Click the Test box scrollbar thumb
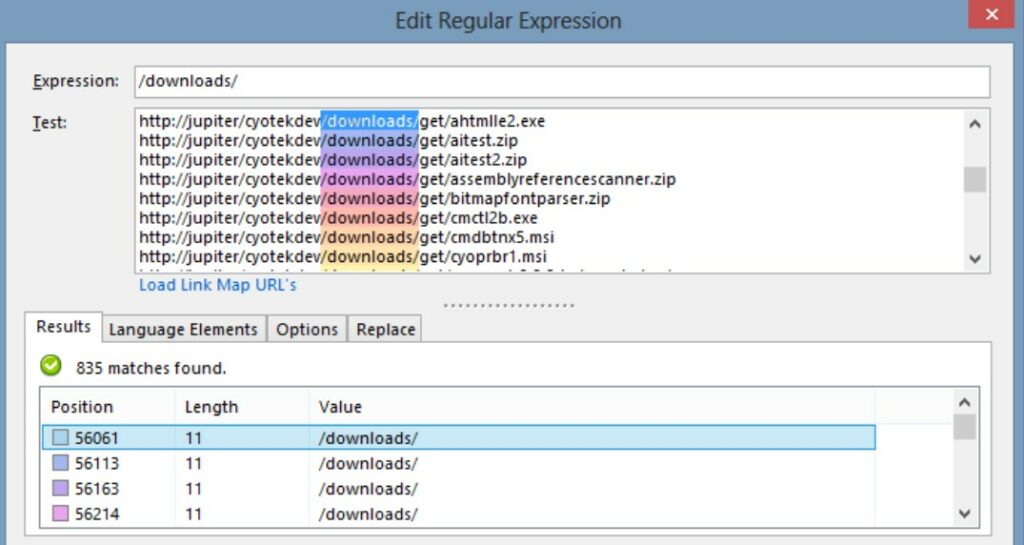The height and width of the screenshot is (545, 1024). (975, 179)
